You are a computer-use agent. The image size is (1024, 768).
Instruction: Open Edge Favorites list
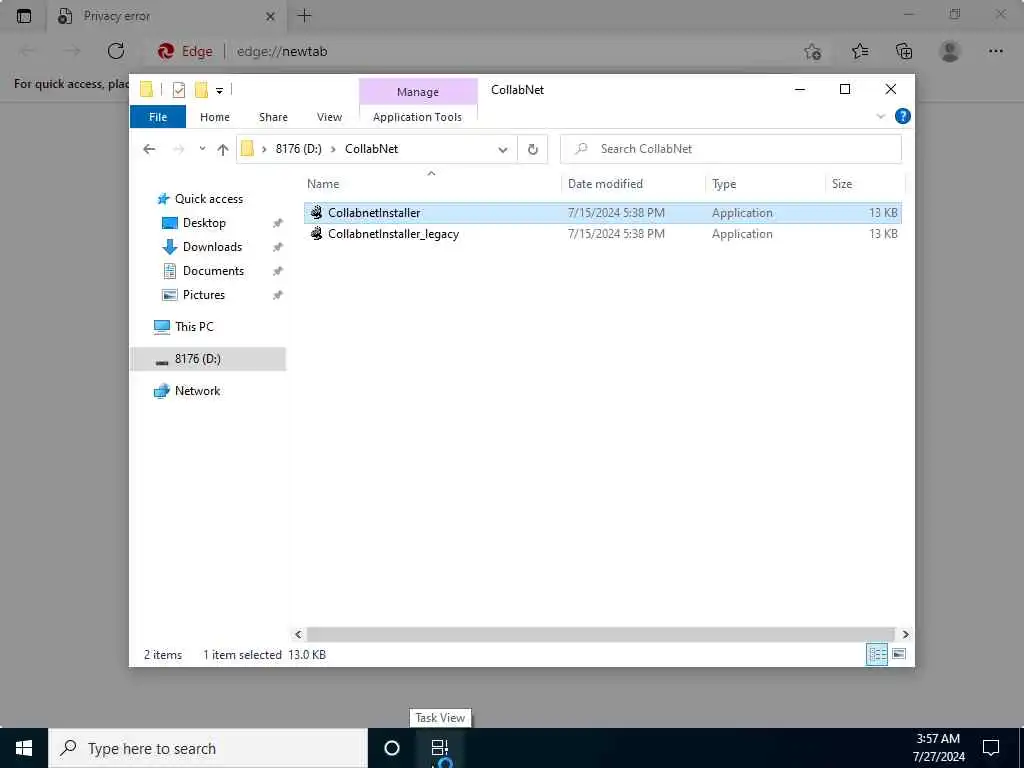coord(860,51)
